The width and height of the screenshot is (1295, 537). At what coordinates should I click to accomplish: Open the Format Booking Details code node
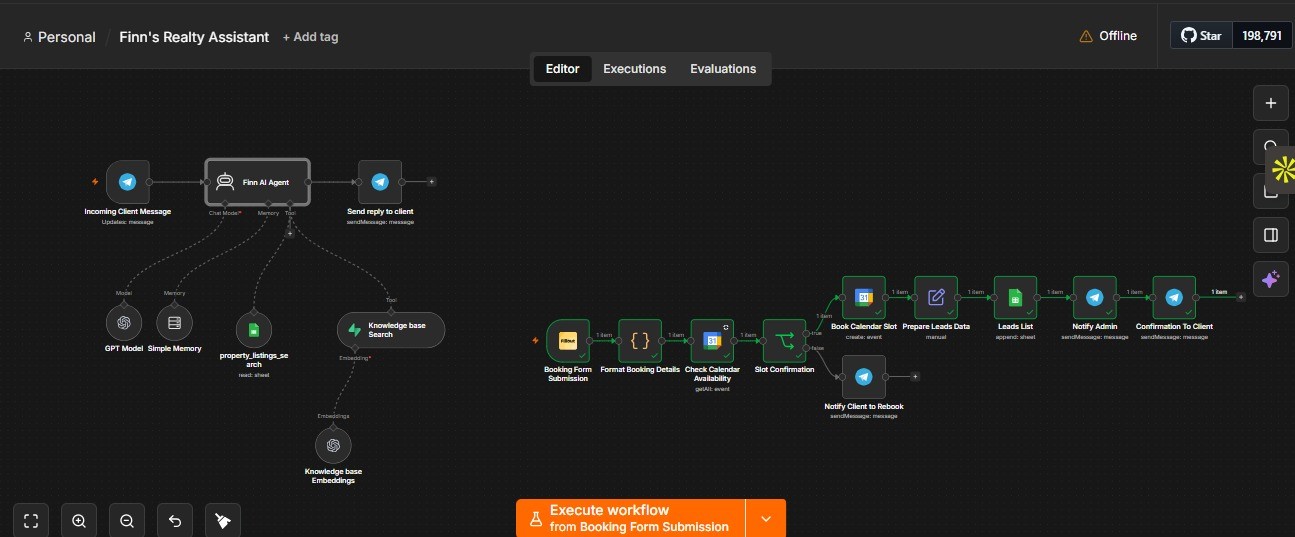pyautogui.click(x=640, y=341)
